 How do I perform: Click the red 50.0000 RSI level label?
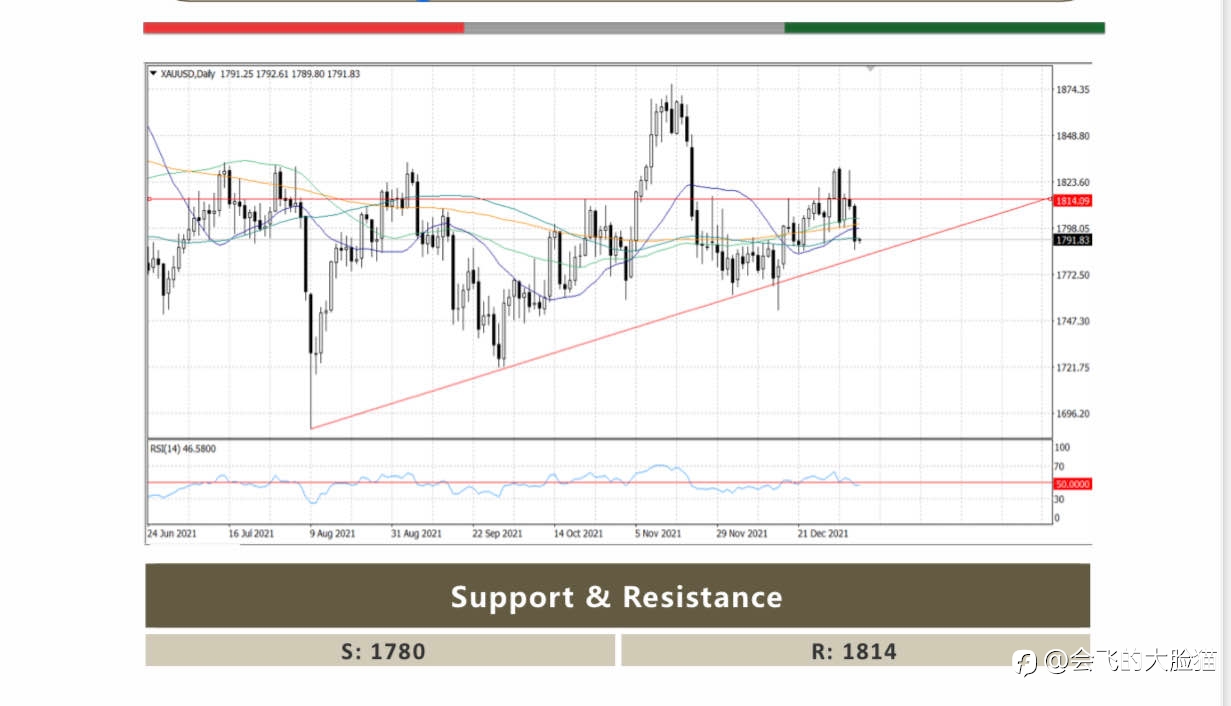pos(1072,483)
